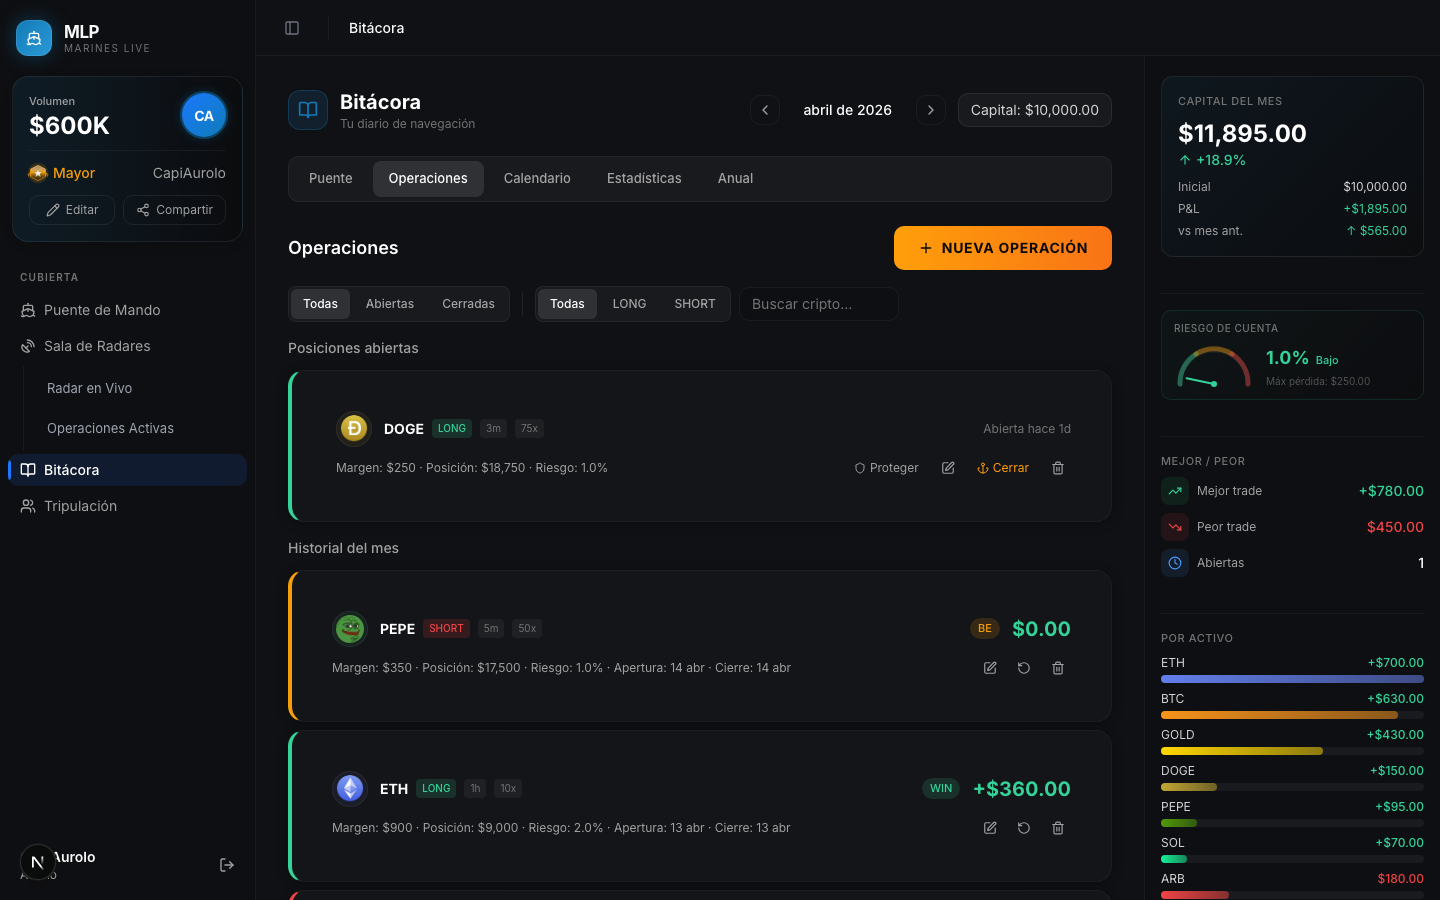
Task: Click the Compartir button
Action: coord(175,210)
